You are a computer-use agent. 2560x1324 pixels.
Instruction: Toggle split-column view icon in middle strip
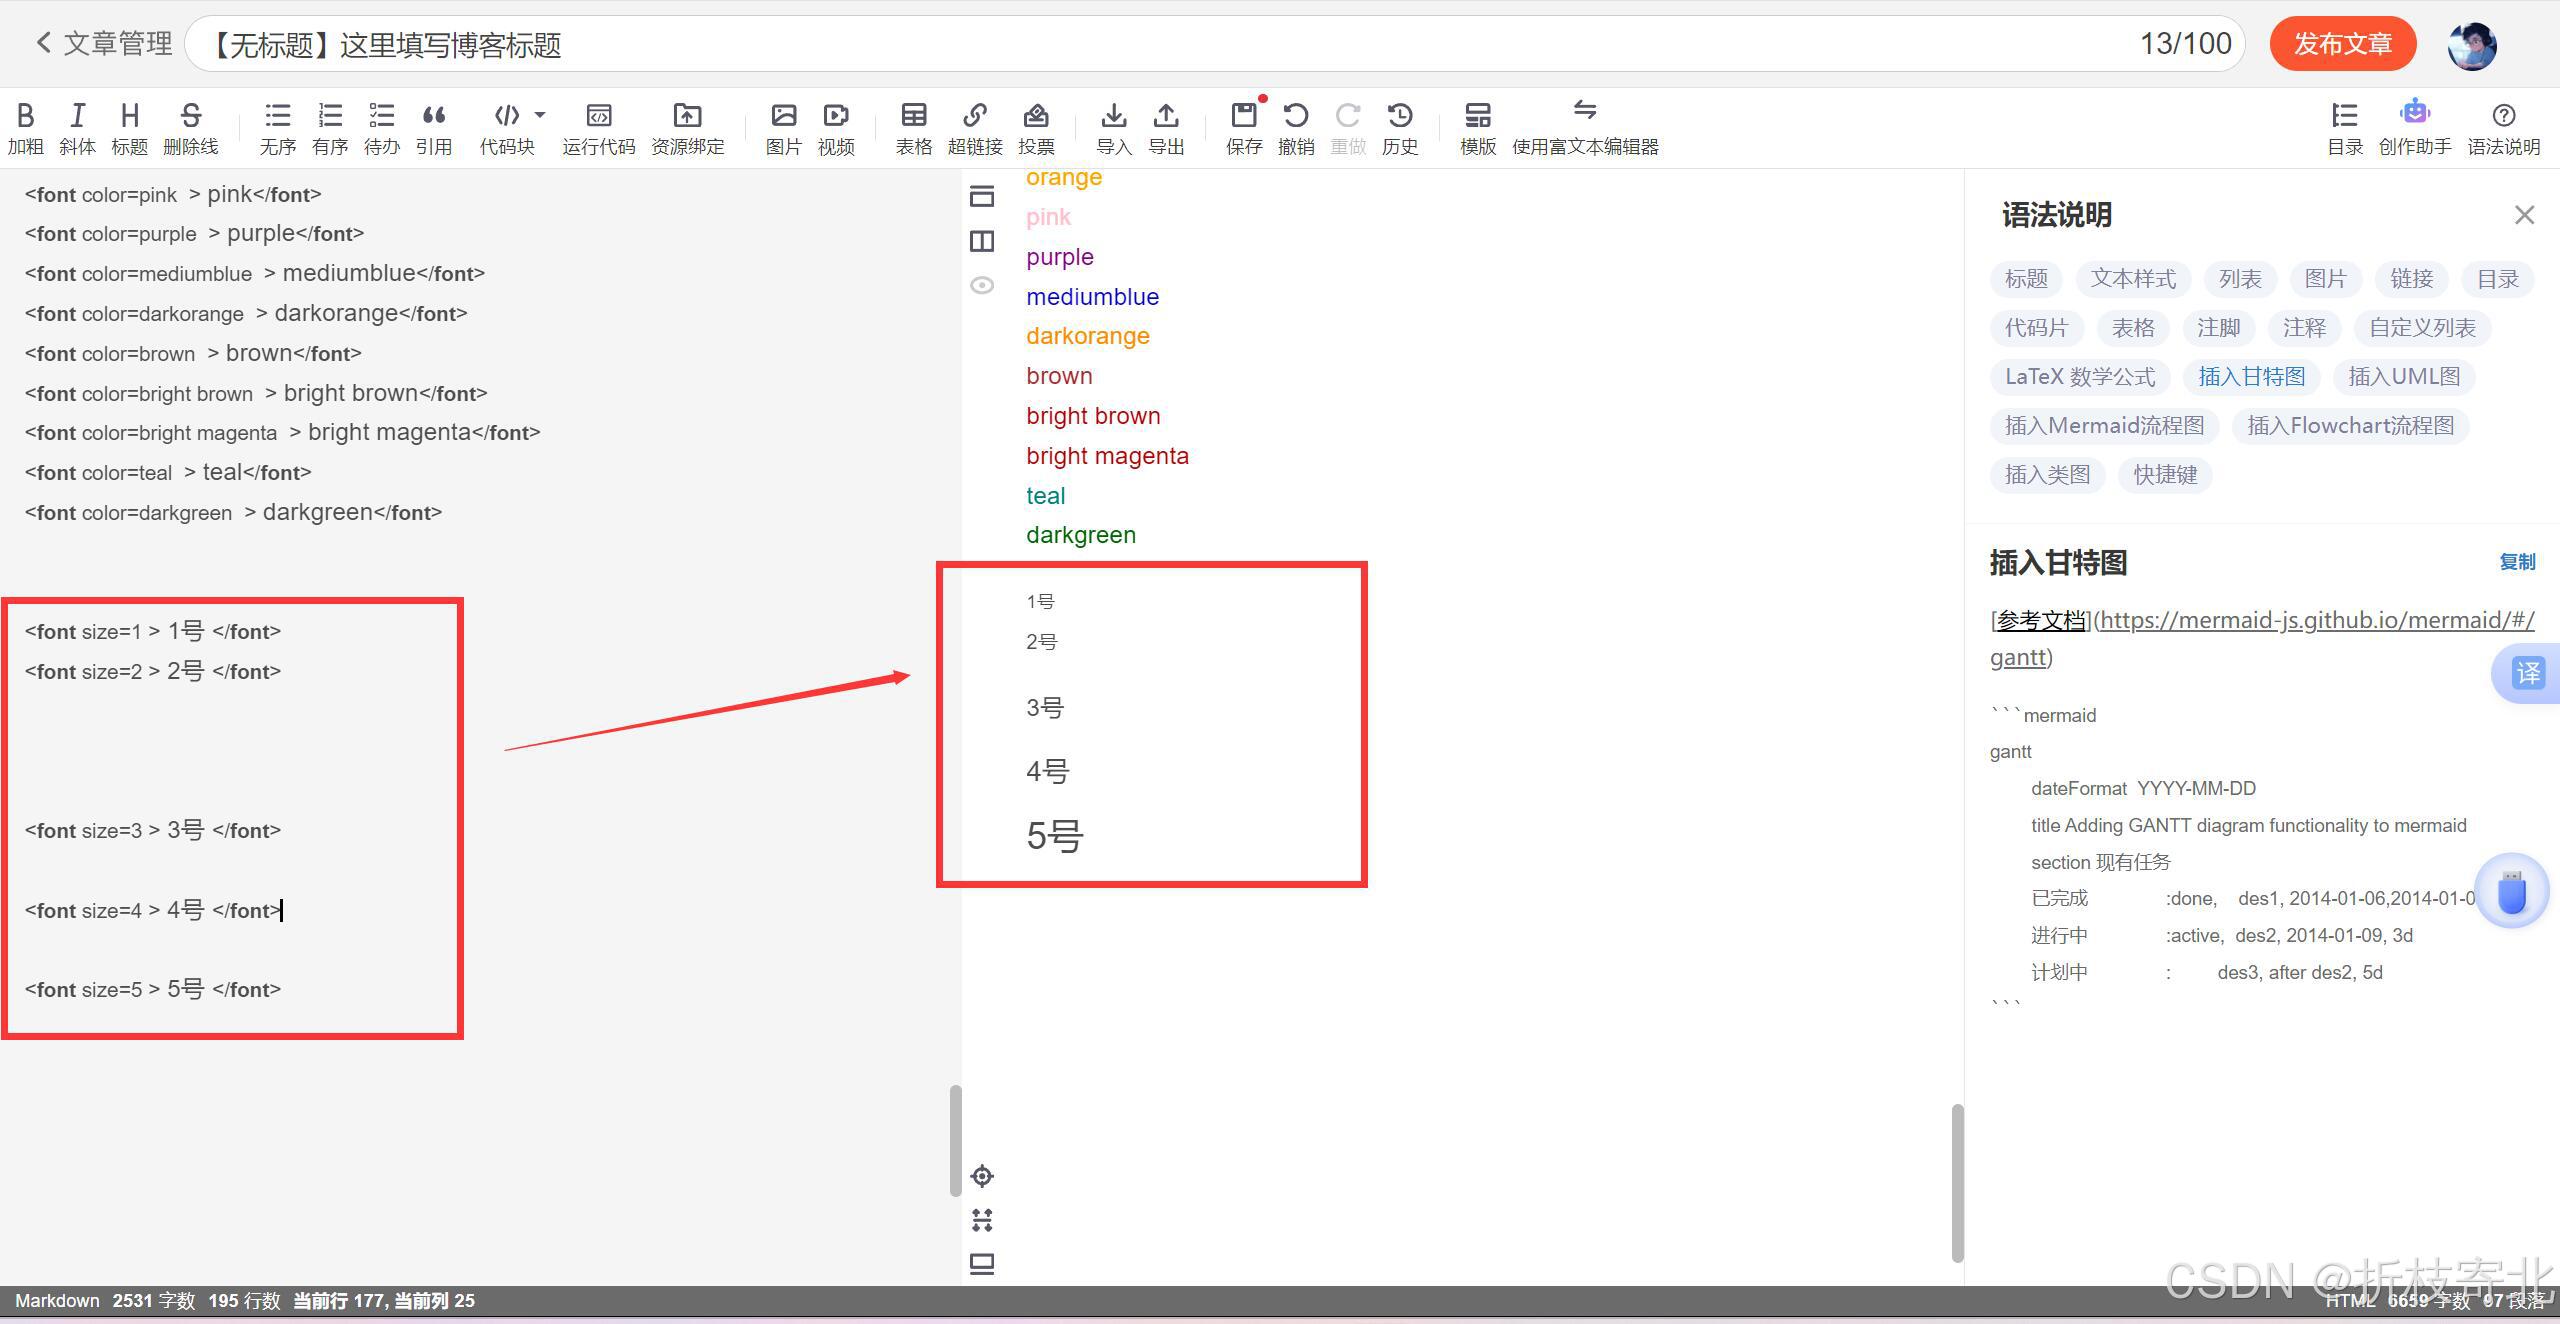(x=982, y=241)
